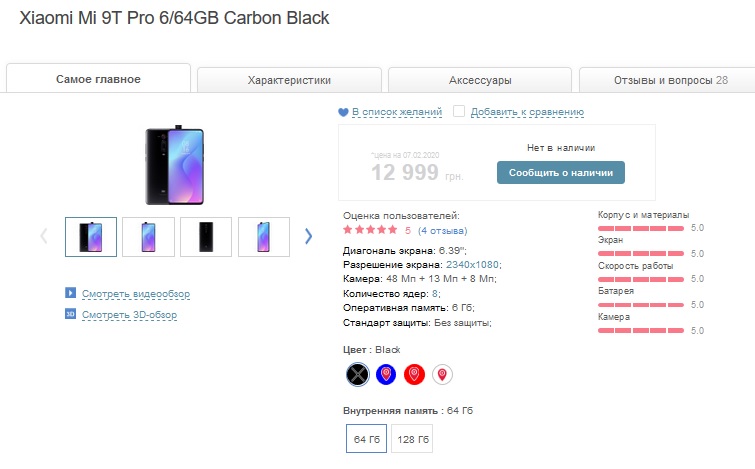Show next product thumbnails with right arrow
Image resolution: width=755 pixels, height=469 pixels.
(x=308, y=236)
